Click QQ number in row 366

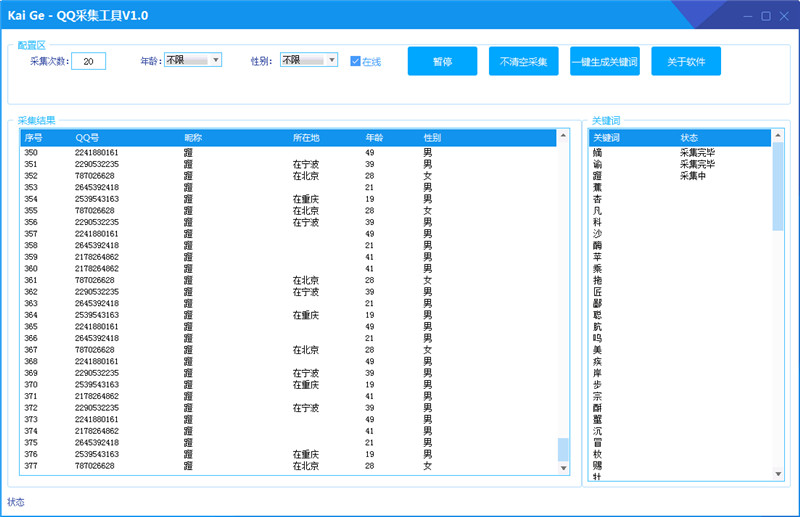point(97,338)
